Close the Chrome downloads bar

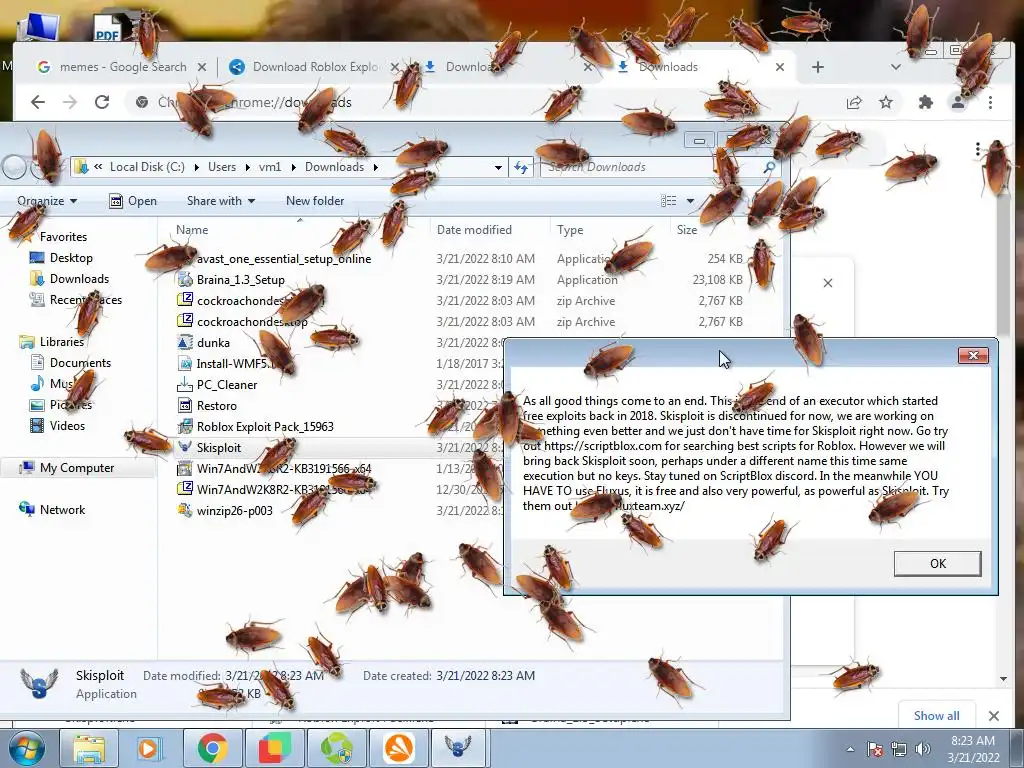pyautogui.click(x=994, y=716)
